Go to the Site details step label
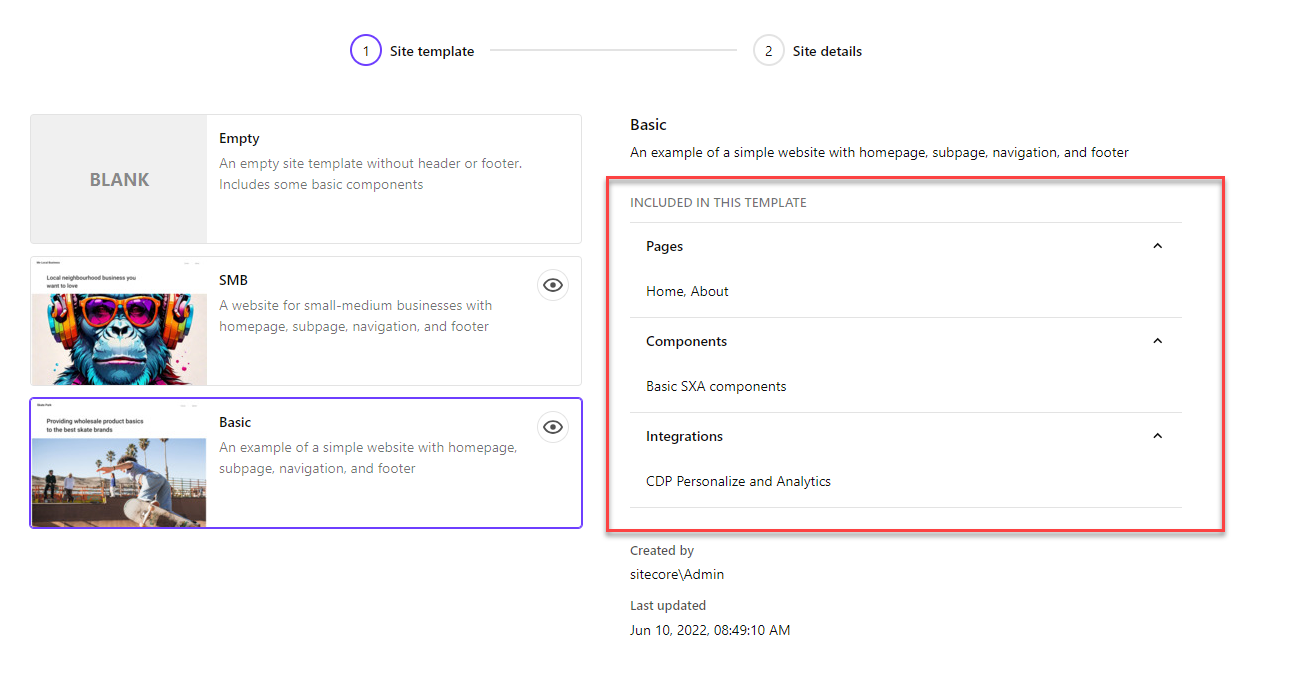 click(x=827, y=51)
